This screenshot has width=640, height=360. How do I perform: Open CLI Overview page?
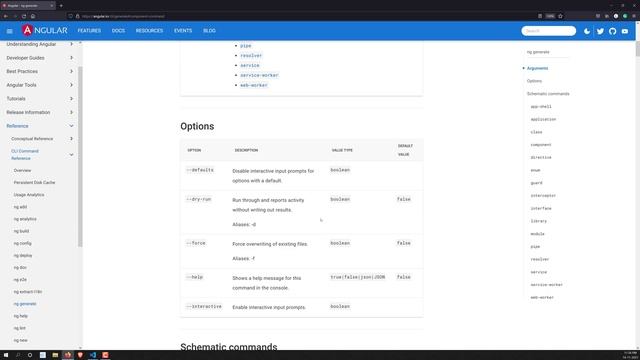(x=22, y=170)
